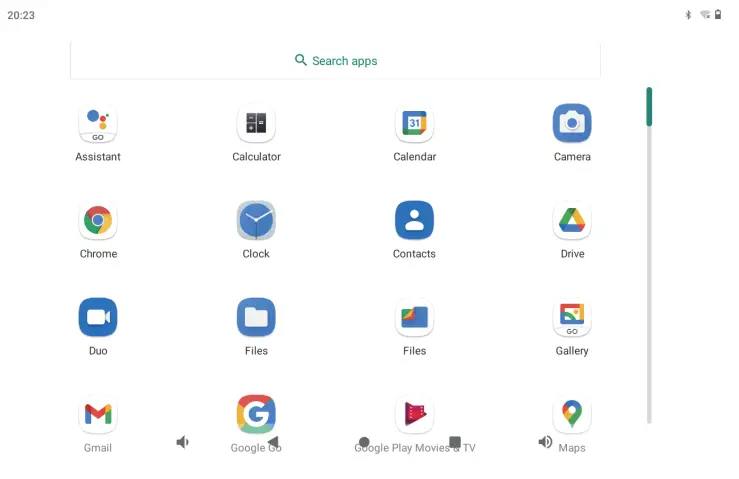This screenshot has height=479, width=739.
Task: Launch the Camera app
Action: pyautogui.click(x=572, y=124)
